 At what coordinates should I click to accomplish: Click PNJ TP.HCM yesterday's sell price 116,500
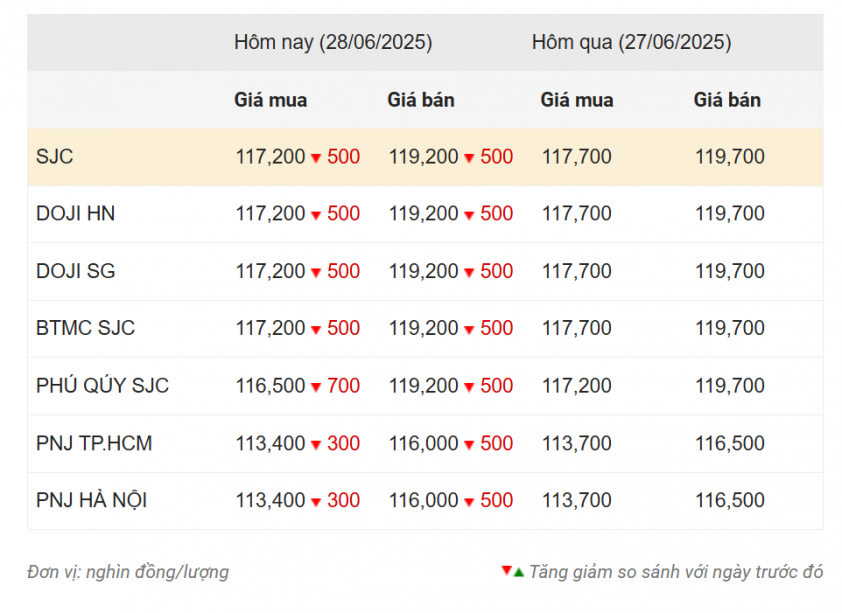[730, 443]
